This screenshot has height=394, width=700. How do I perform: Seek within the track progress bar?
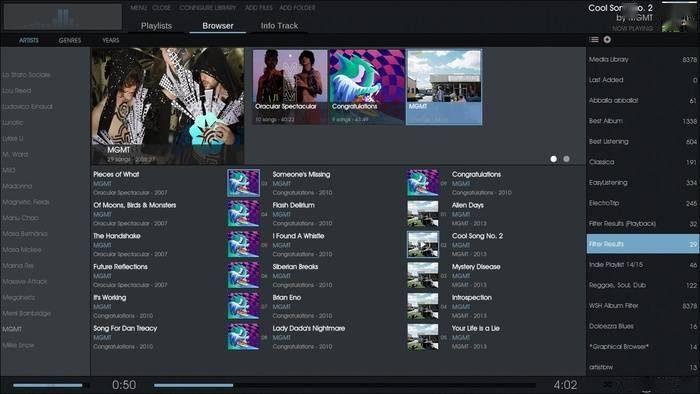click(345, 385)
